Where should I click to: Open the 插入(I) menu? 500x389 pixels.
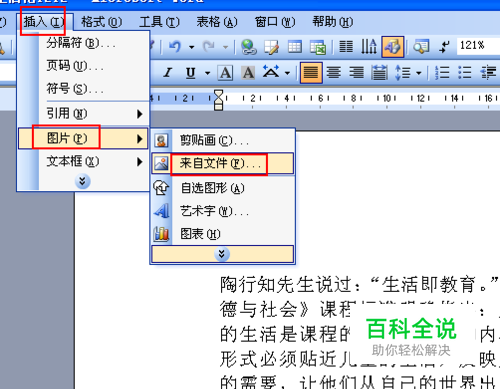click(43, 22)
